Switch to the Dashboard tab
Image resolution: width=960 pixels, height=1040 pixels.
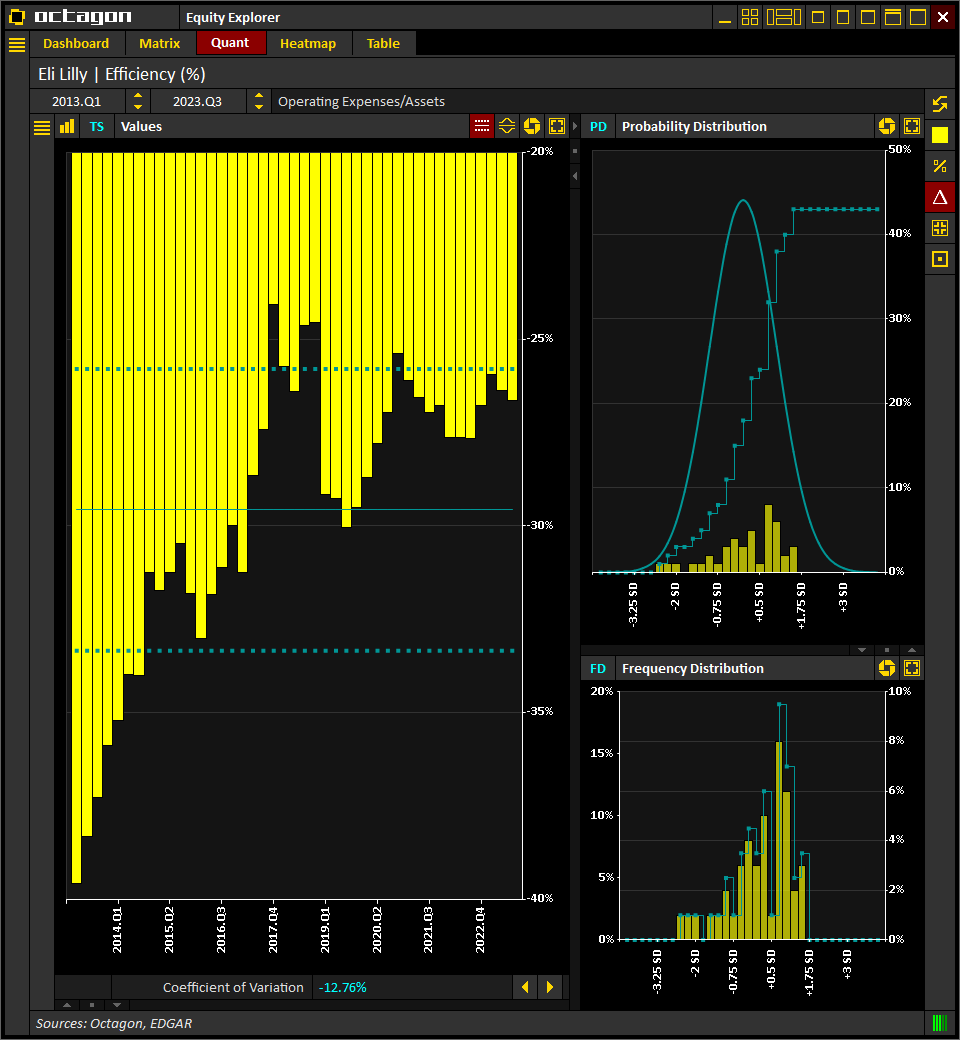click(76, 43)
